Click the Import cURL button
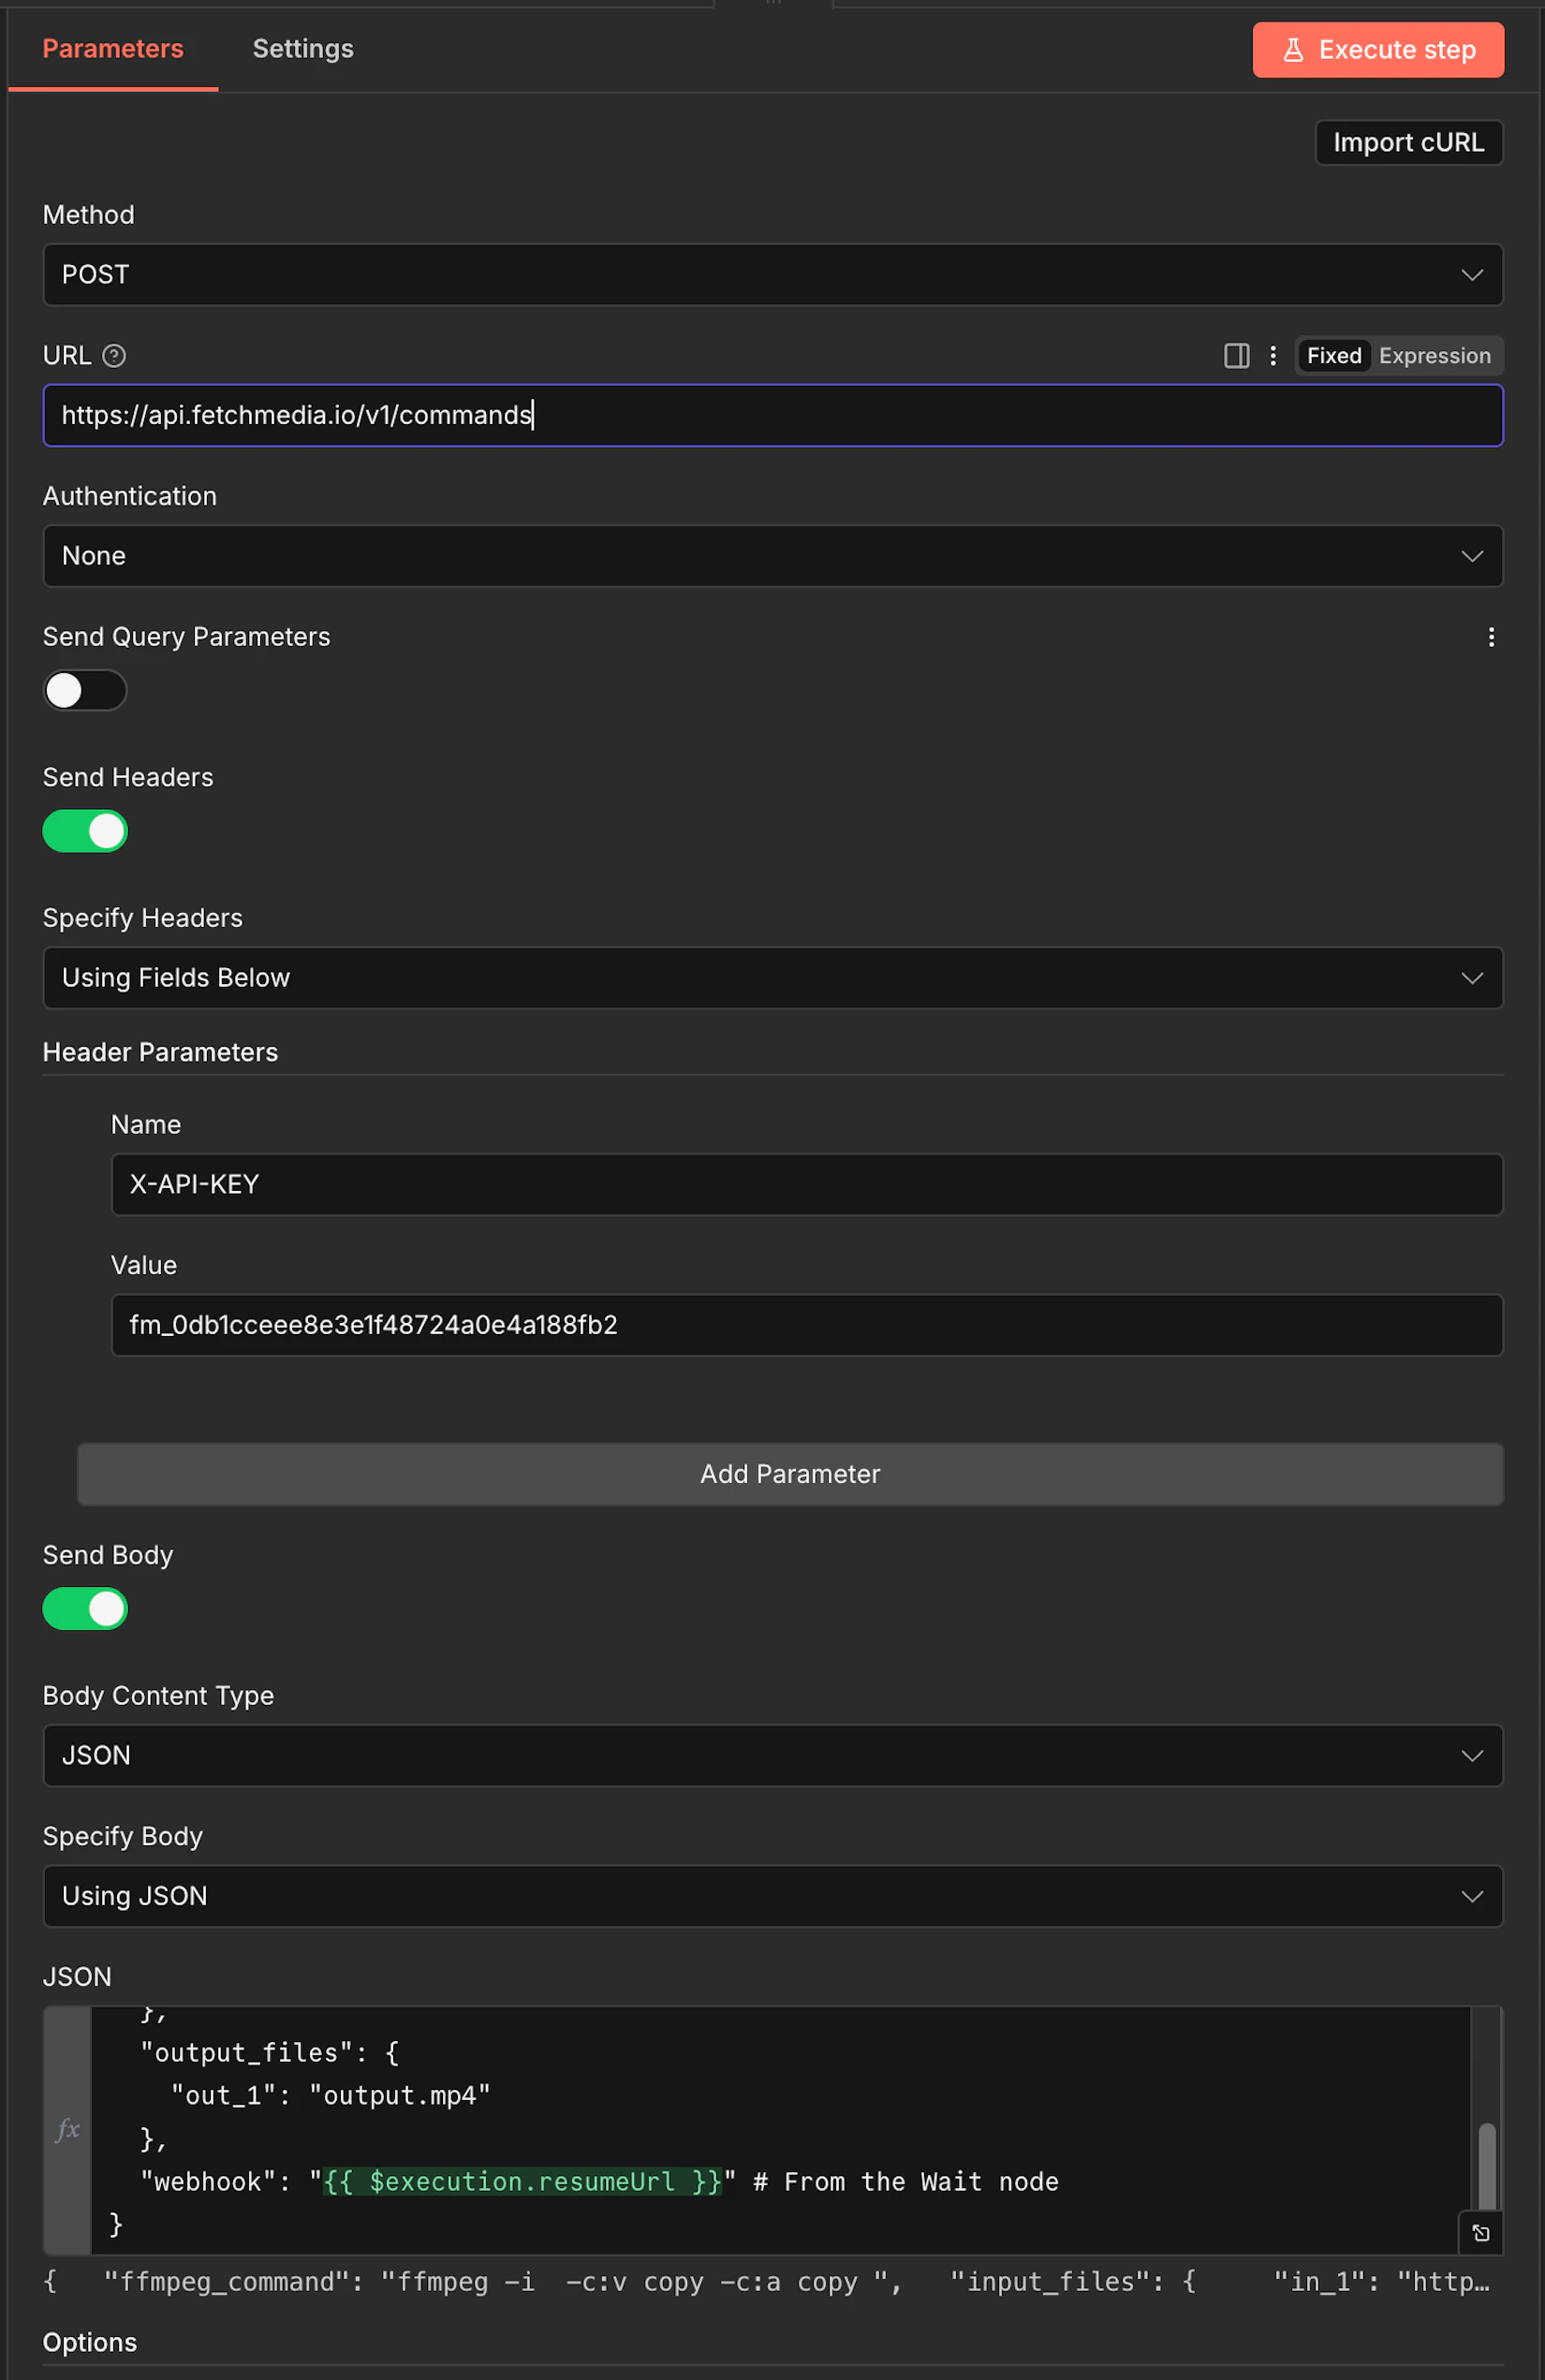Screen dimensions: 1545x2380 click(x=1408, y=143)
